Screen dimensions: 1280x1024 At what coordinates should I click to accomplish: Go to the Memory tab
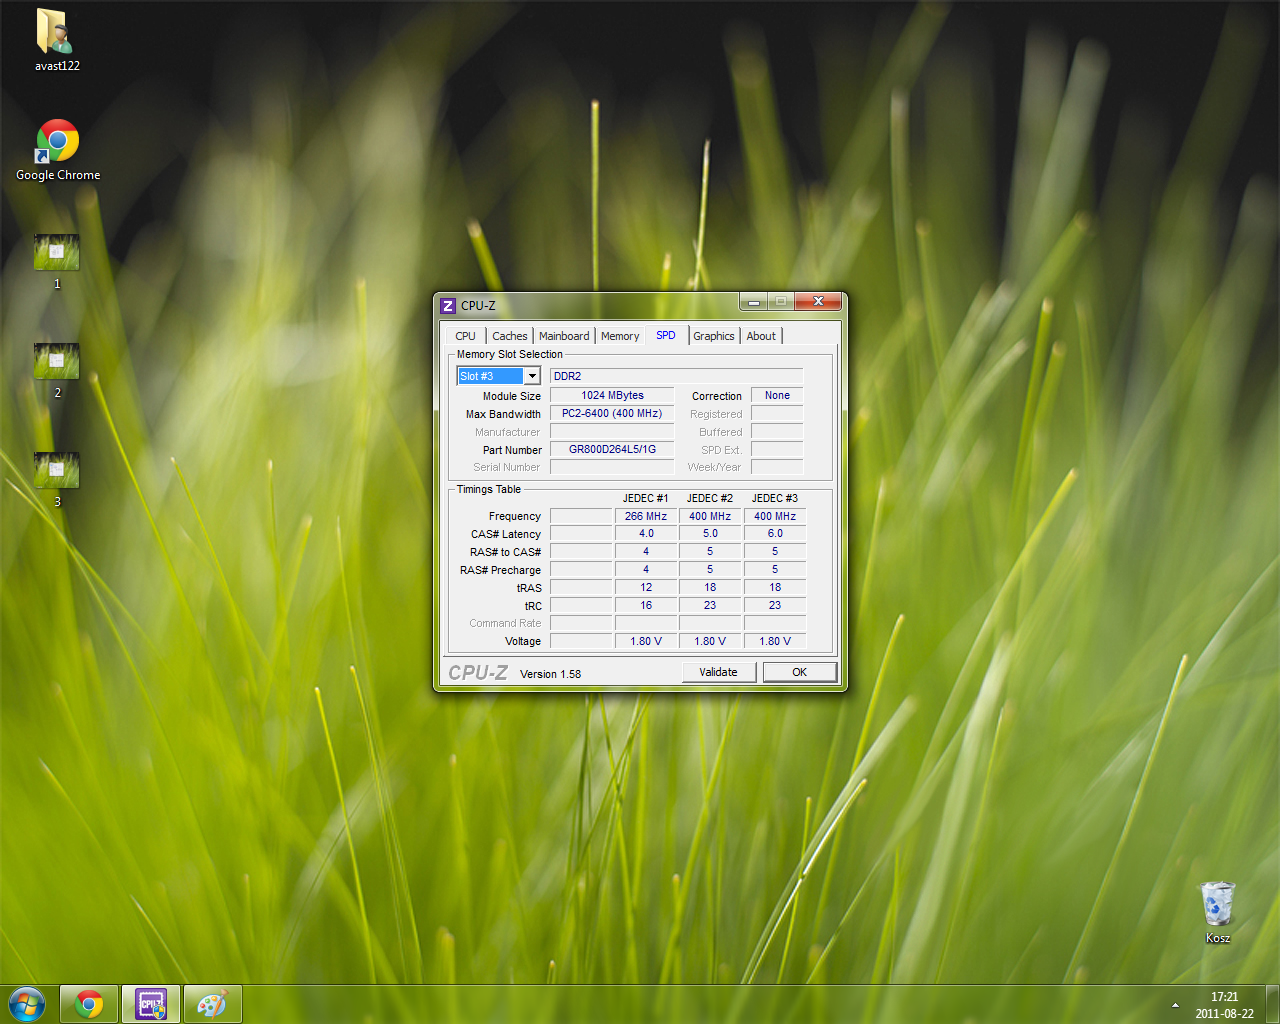[620, 336]
